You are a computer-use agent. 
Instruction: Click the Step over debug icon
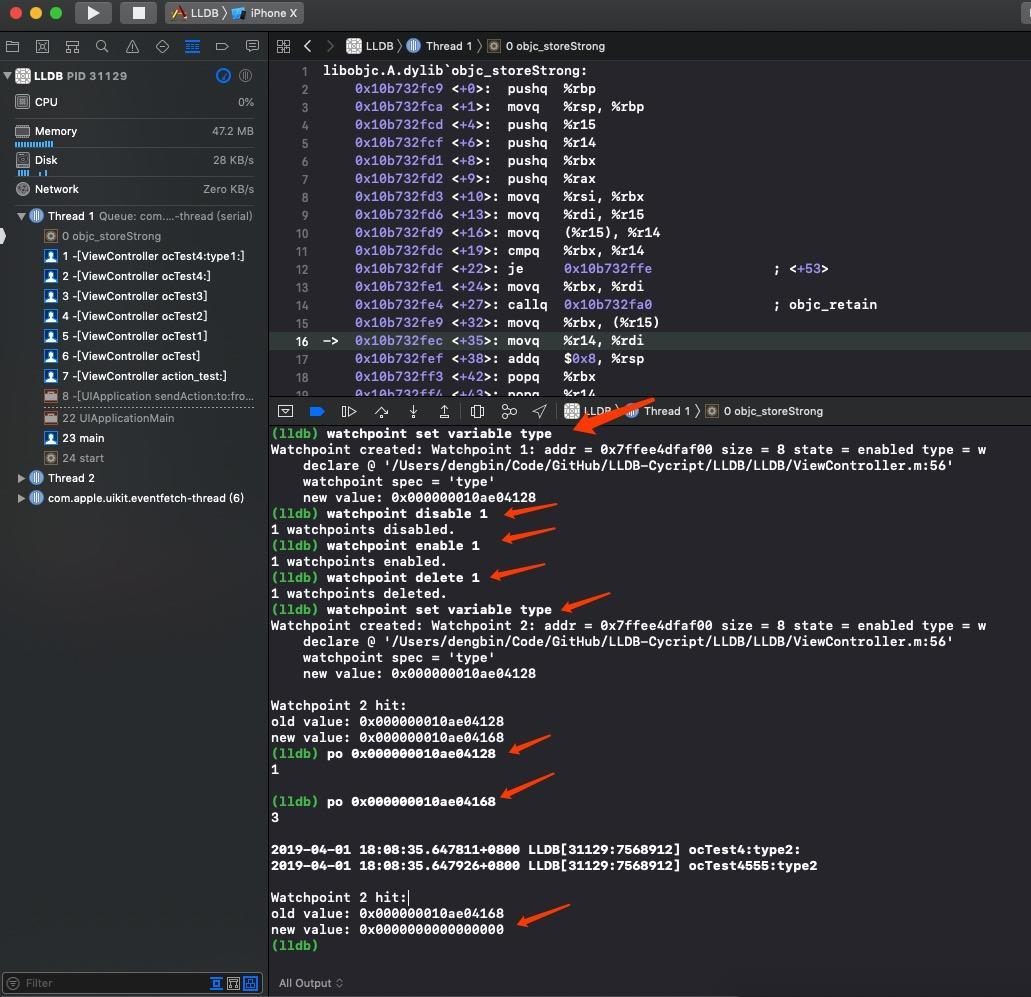pyautogui.click(x=381, y=412)
